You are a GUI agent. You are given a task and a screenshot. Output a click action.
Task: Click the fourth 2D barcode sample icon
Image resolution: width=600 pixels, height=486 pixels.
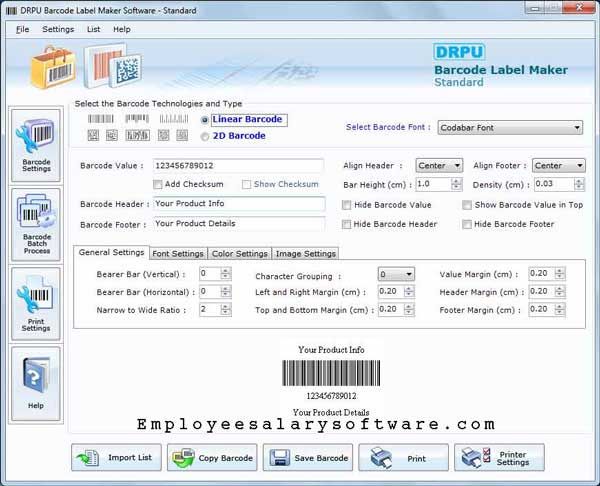[x=164, y=135]
